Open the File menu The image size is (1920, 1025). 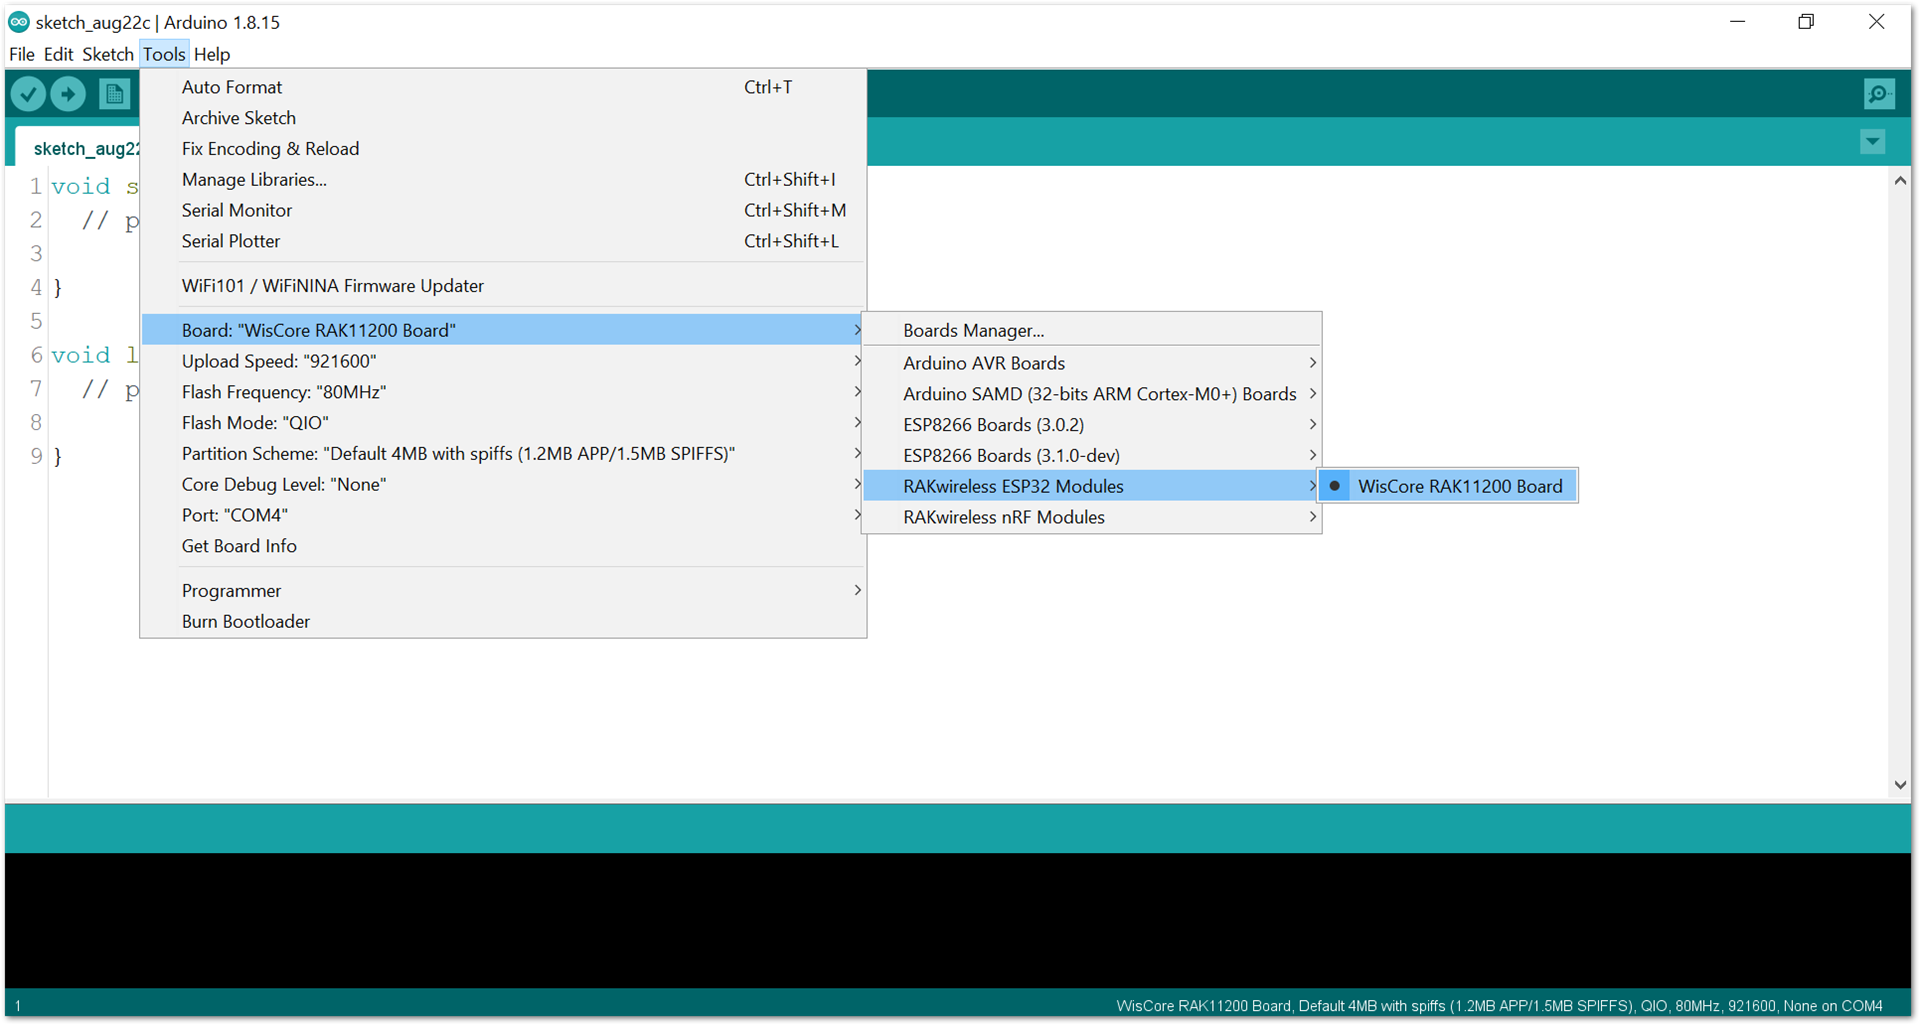[21, 54]
